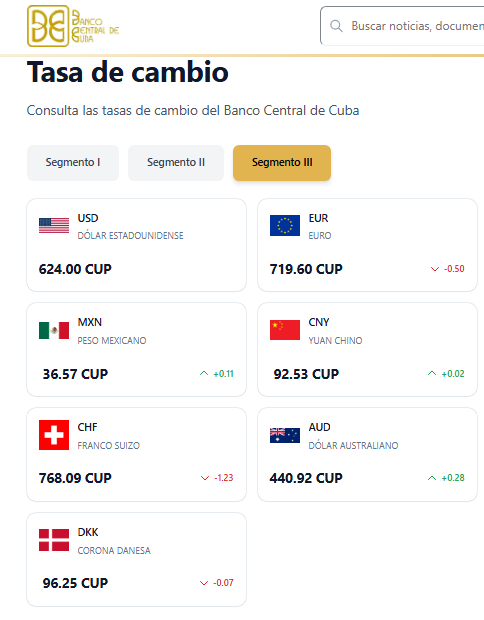Click the European Union flag icon
This screenshot has height=620, width=484.
point(285,225)
